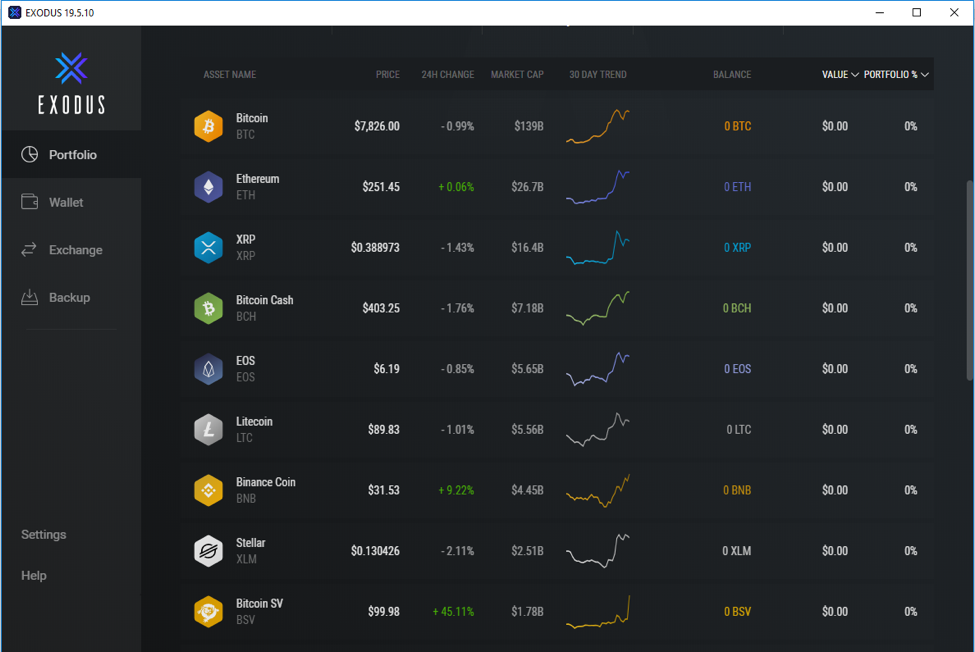Click the Litecoin silver icon
The image size is (975, 652).
(208, 430)
